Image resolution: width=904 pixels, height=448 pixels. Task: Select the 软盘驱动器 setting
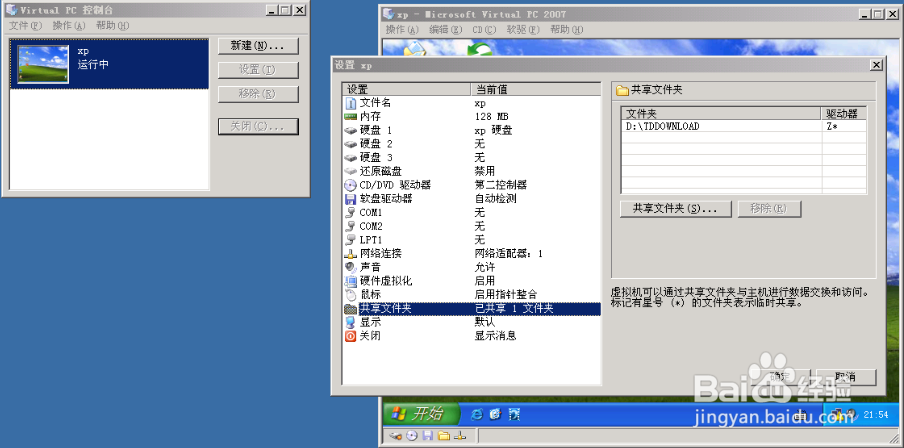(x=472, y=199)
